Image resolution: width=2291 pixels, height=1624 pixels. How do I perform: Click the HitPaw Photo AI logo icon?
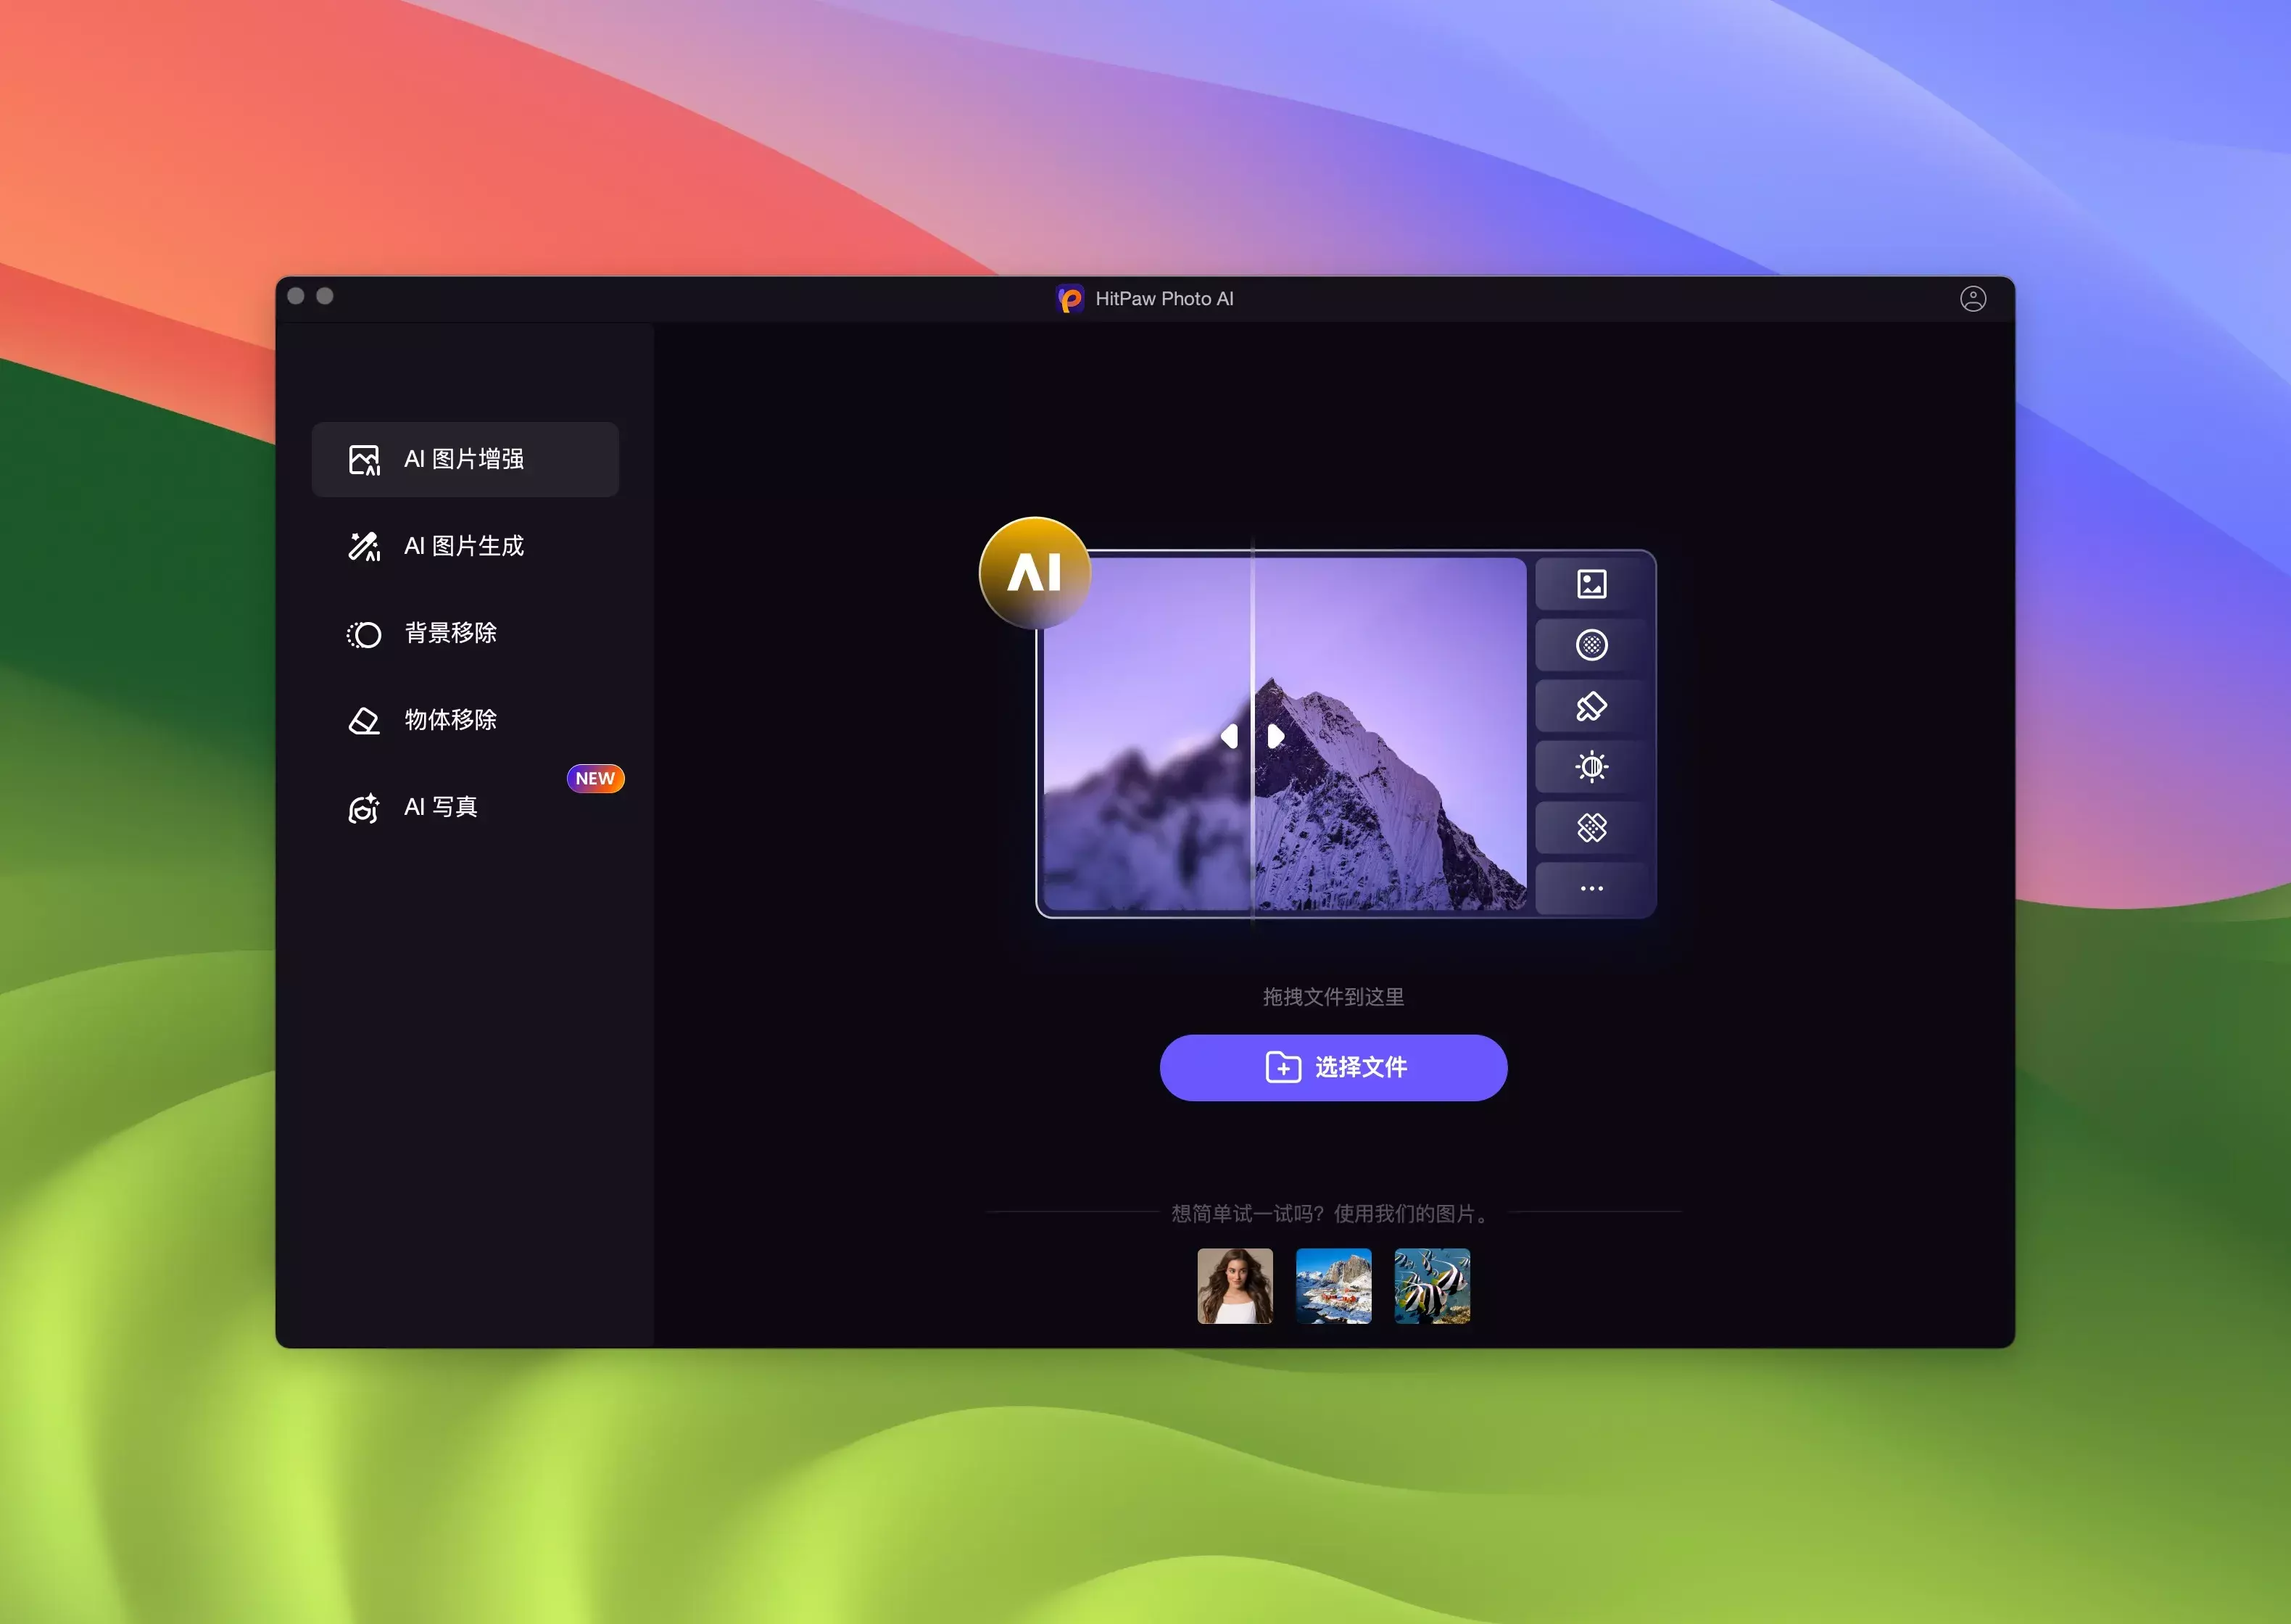pyautogui.click(x=1070, y=299)
